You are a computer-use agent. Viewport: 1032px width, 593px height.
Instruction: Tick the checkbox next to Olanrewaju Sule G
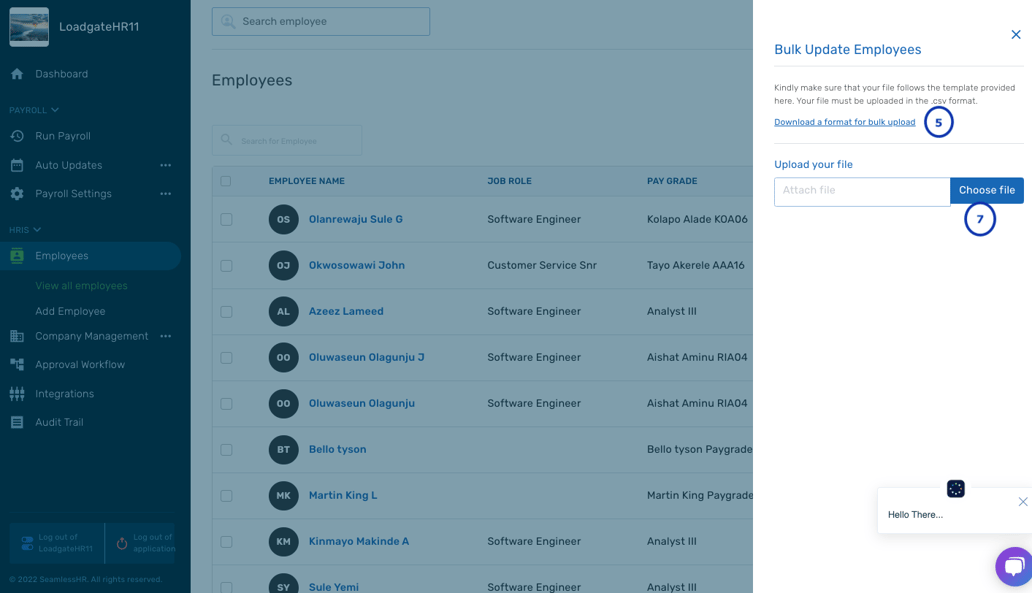(227, 219)
